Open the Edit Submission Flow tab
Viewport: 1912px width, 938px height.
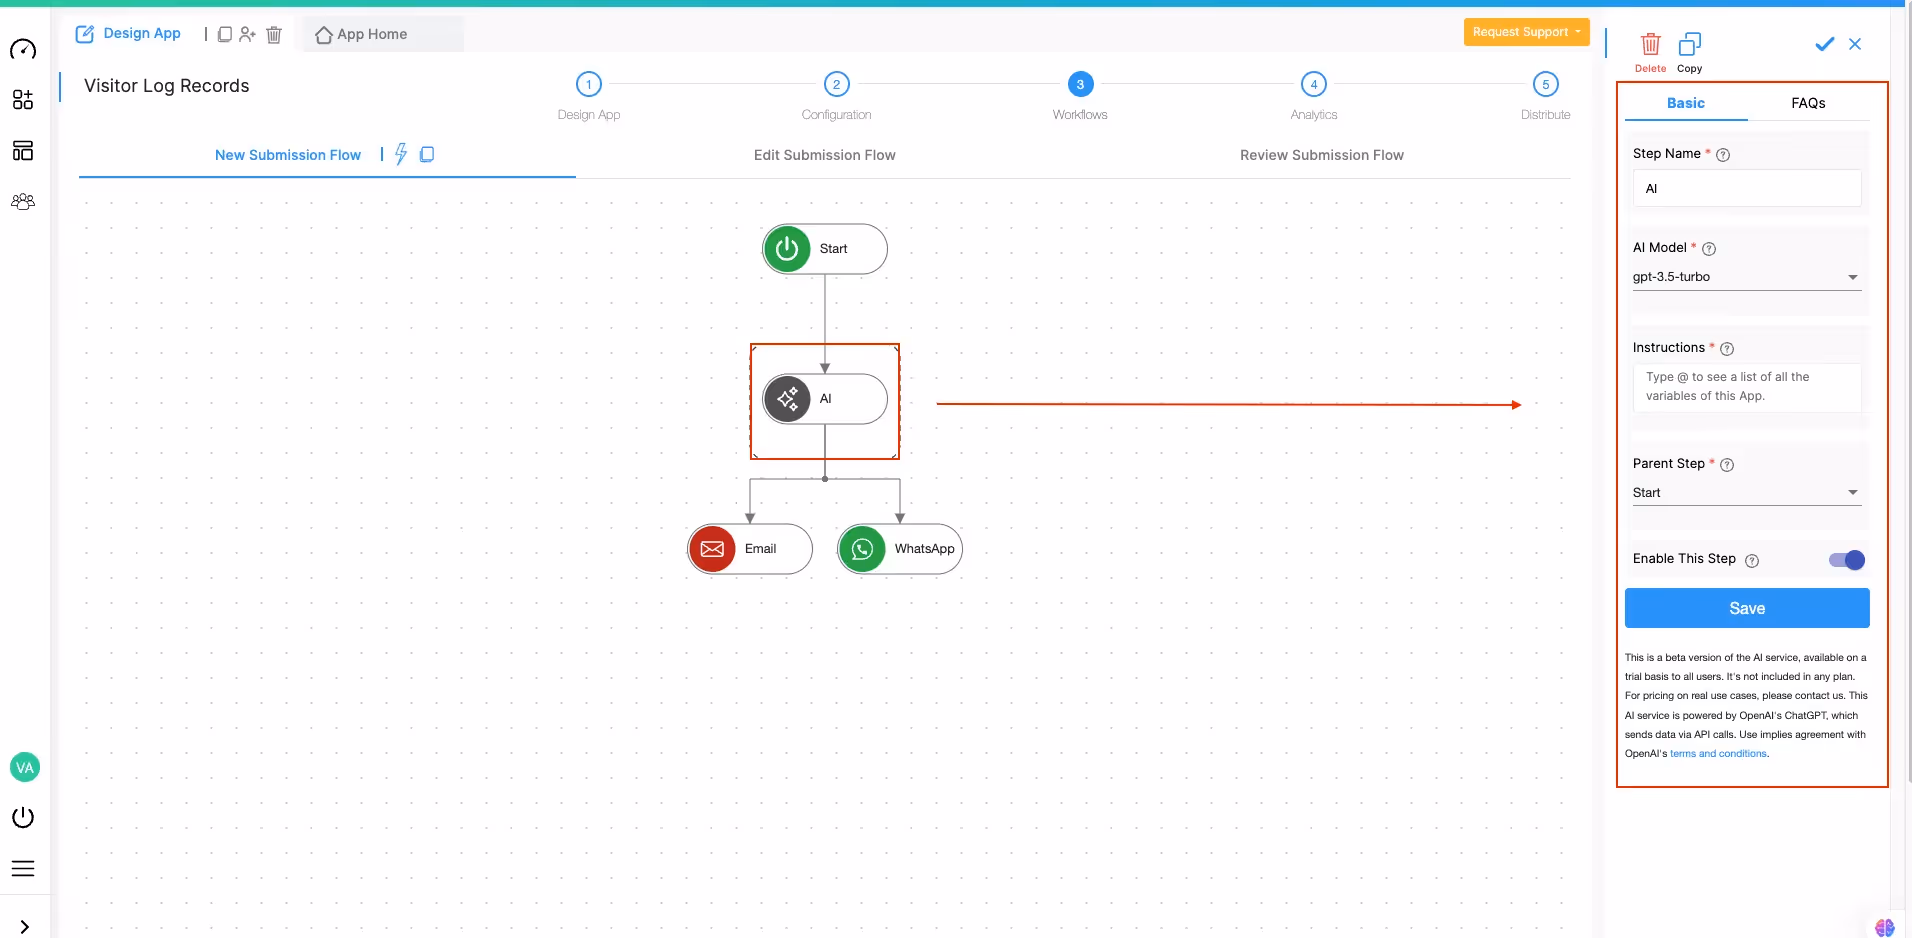click(x=824, y=155)
